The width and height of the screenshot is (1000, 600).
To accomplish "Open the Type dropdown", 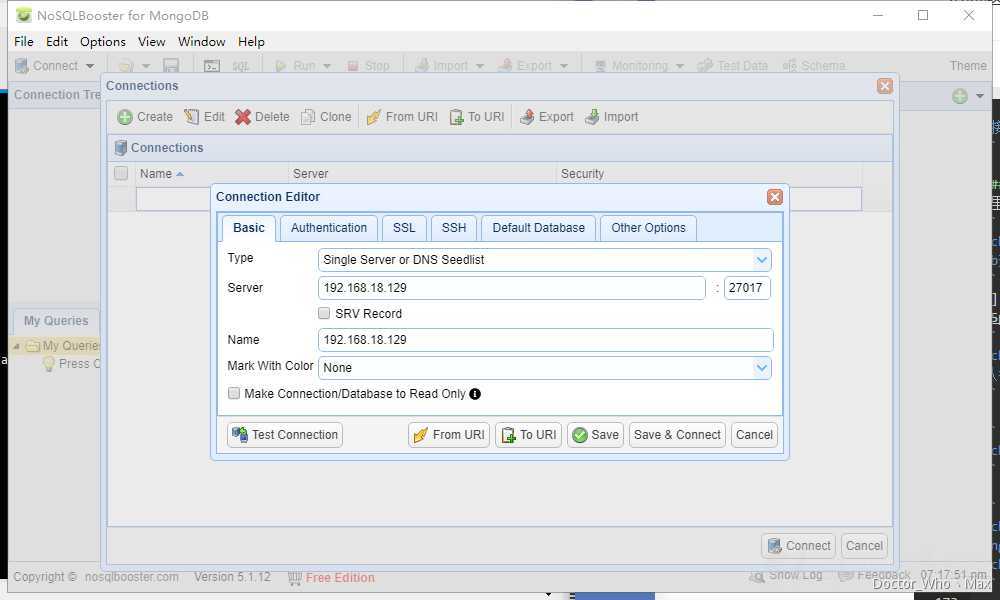I will (x=761, y=260).
